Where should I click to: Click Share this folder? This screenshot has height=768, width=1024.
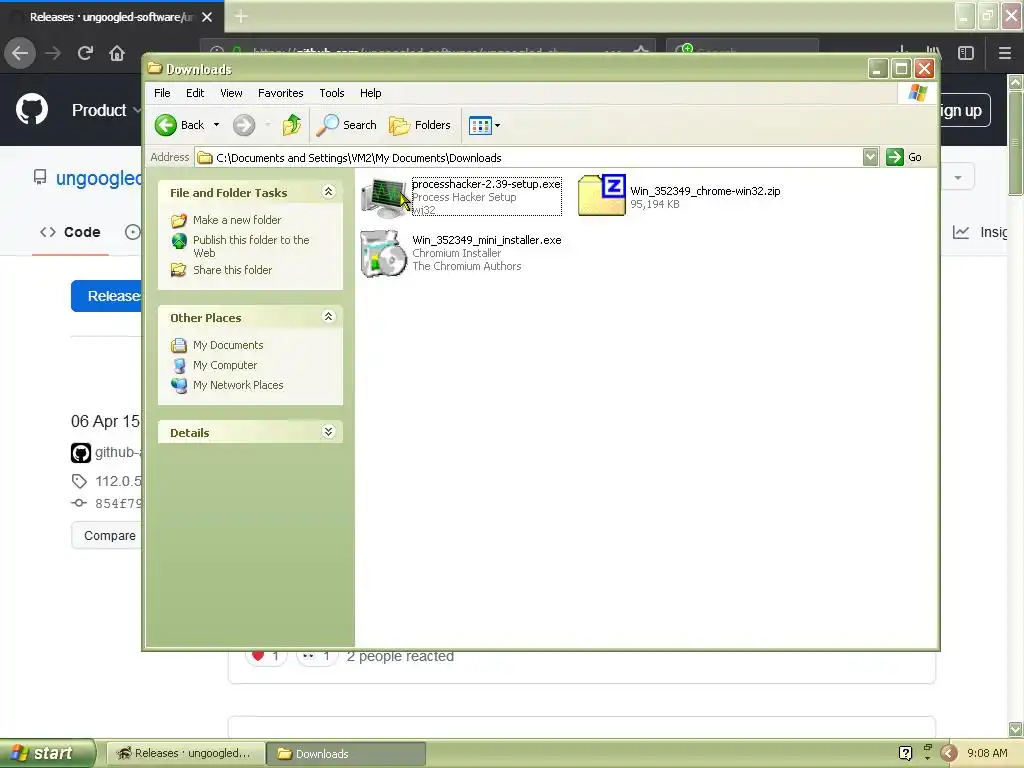[x=232, y=270]
